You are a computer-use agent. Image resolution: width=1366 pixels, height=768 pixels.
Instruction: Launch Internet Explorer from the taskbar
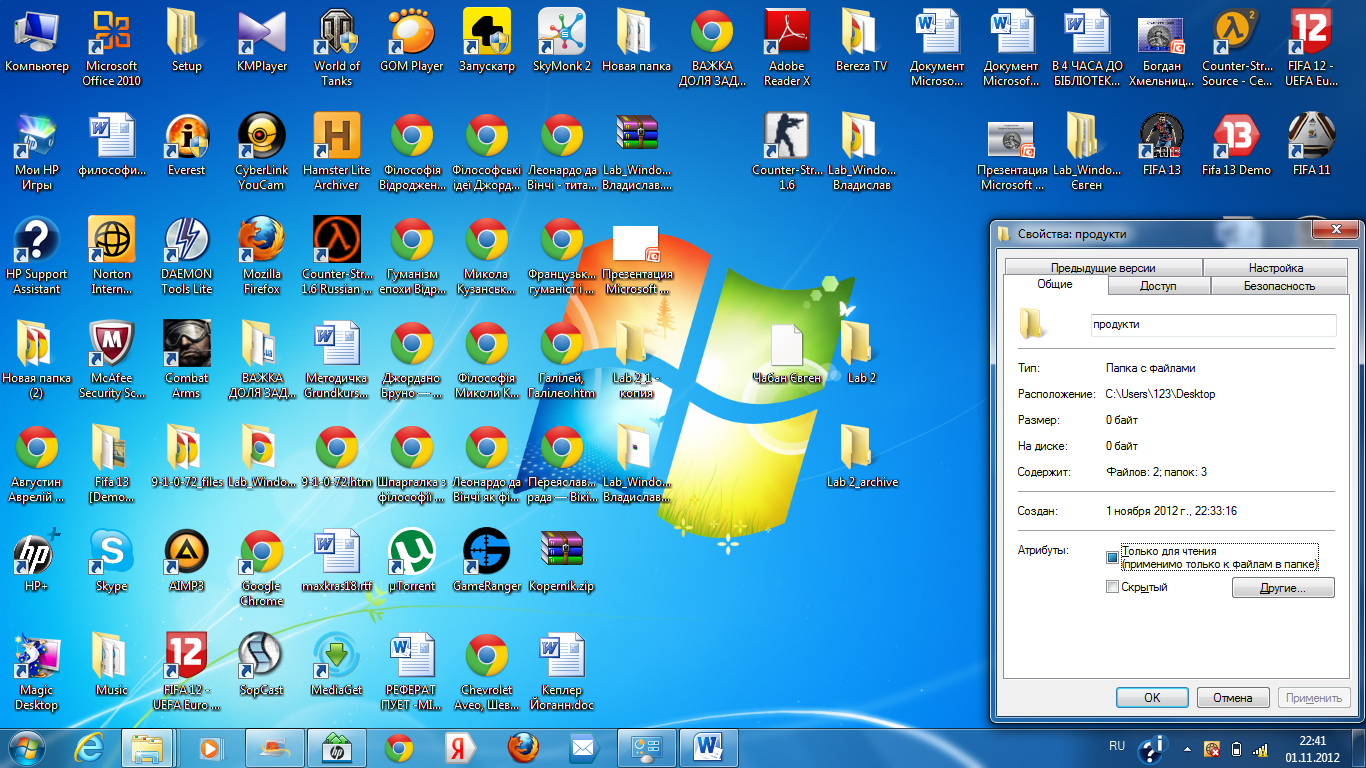coord(90,747)
